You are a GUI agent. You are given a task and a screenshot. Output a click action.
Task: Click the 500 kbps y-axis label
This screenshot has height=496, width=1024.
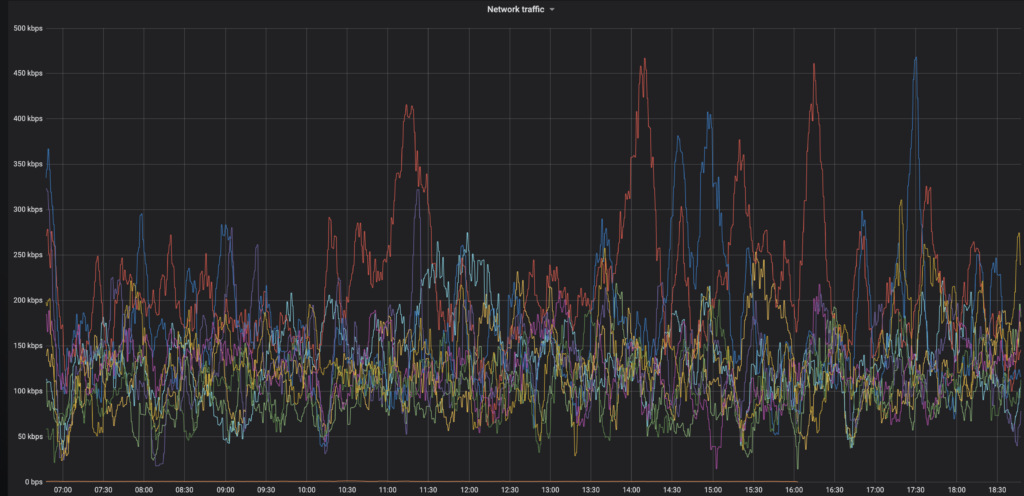[x=26, y=27]
